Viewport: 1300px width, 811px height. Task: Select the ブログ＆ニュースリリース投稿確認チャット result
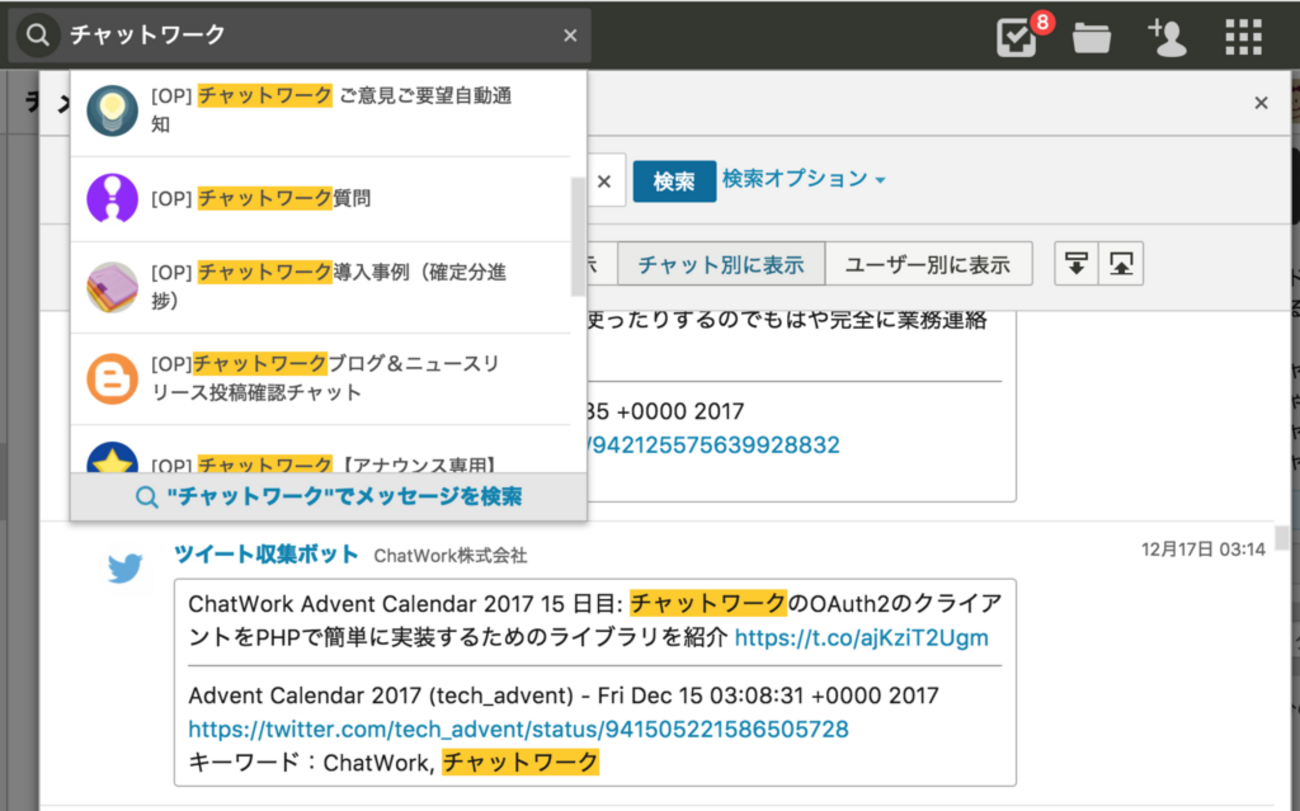pos(321,379)
